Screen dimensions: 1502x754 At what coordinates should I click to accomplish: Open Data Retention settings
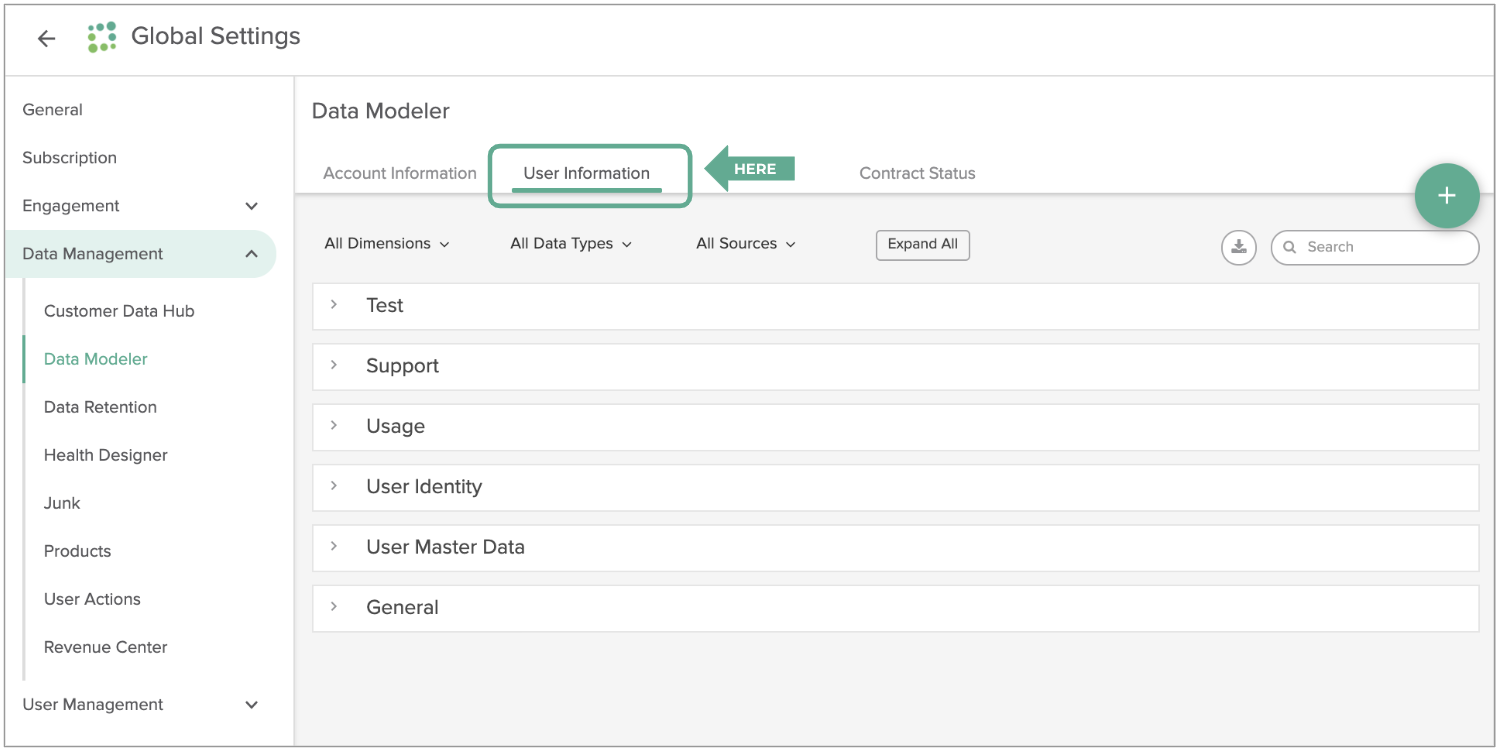click(x=100, y=407)
